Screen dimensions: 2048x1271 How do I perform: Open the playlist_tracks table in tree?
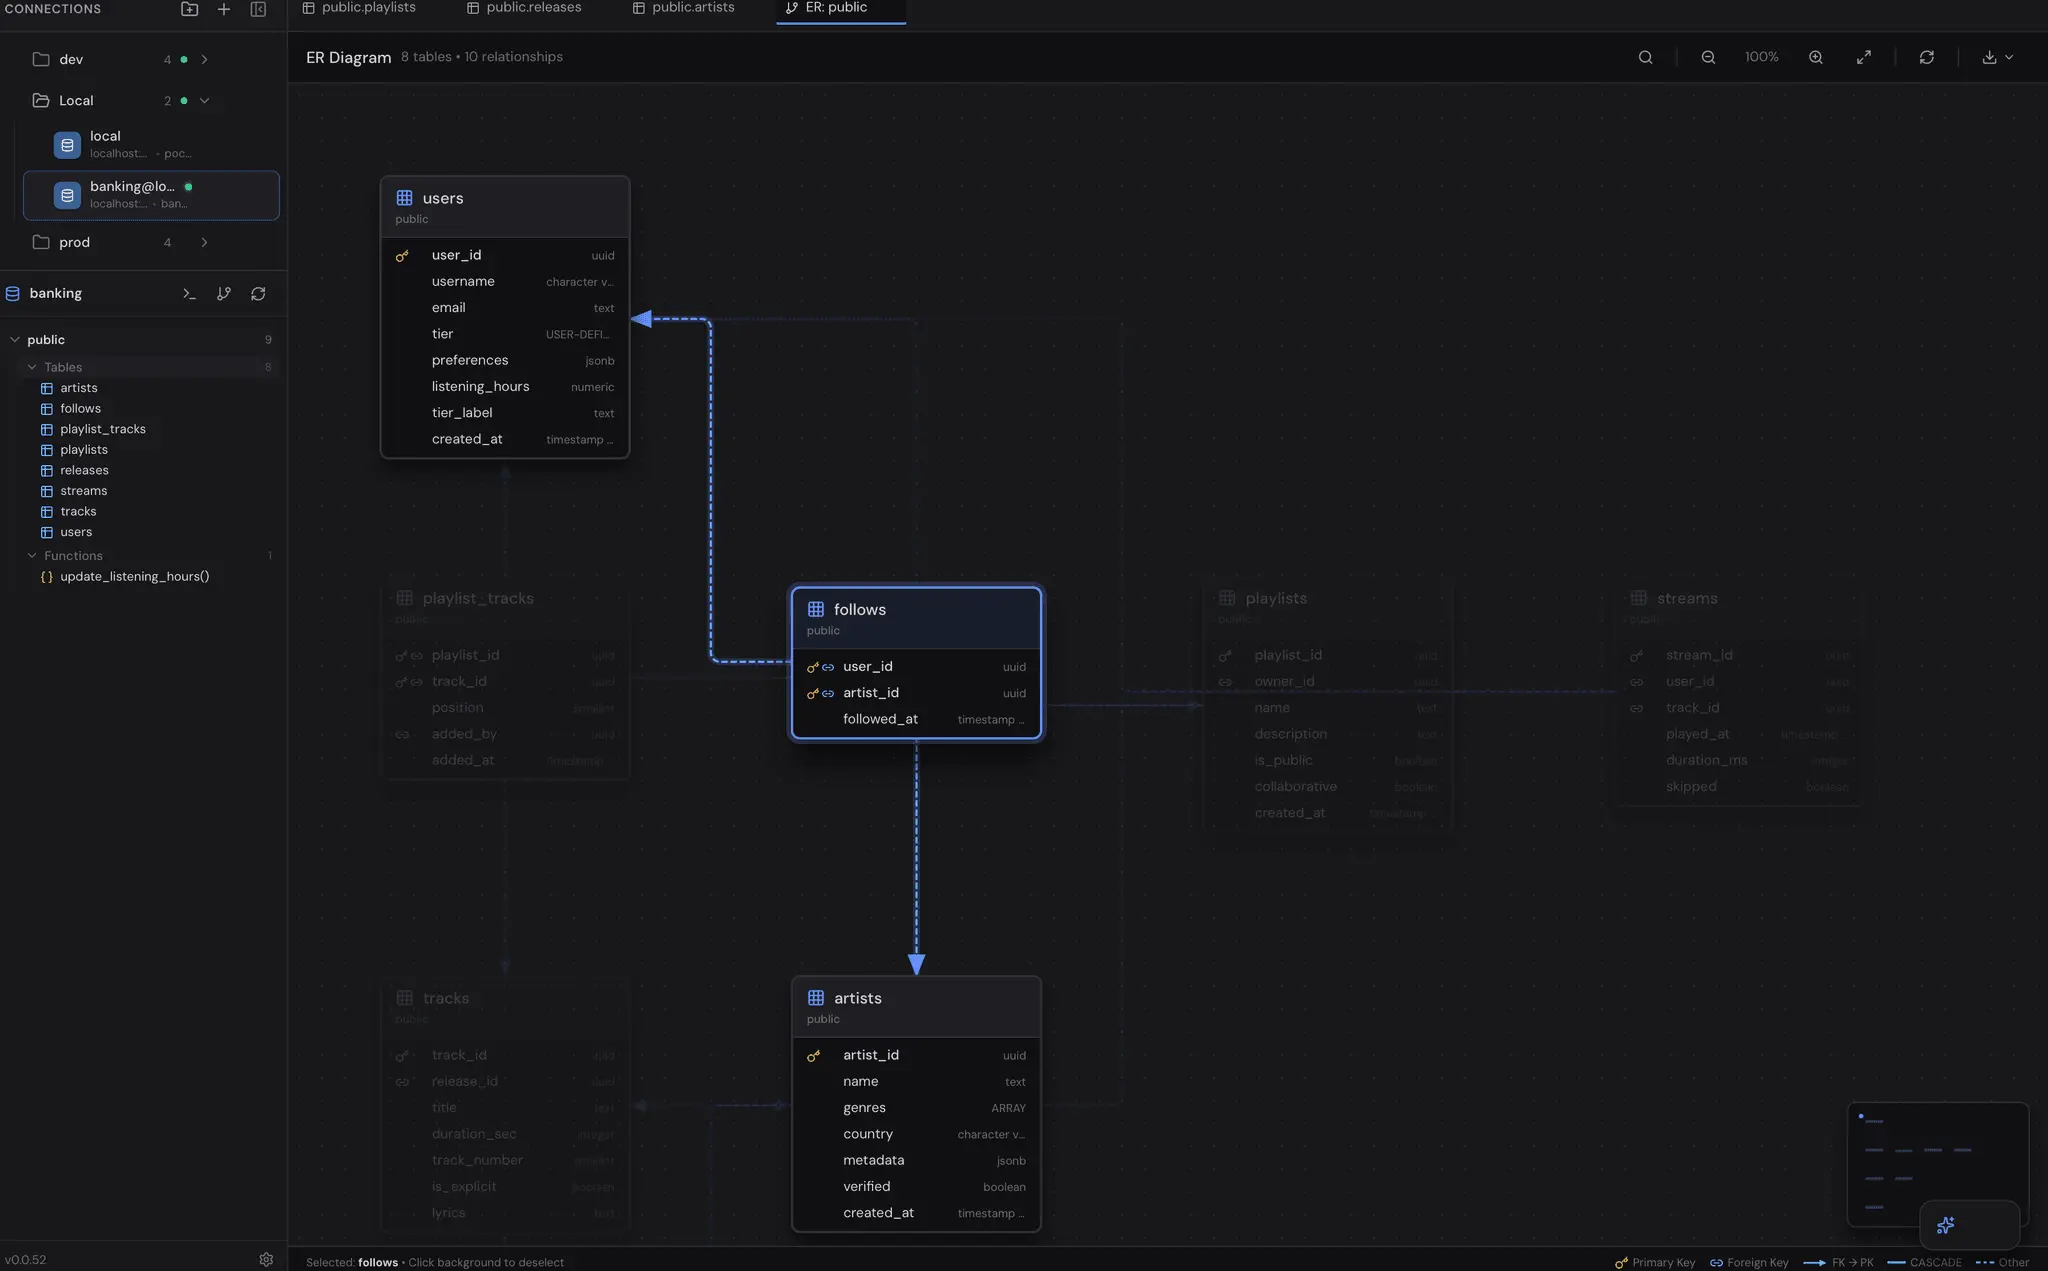click(x=102, y=429)
